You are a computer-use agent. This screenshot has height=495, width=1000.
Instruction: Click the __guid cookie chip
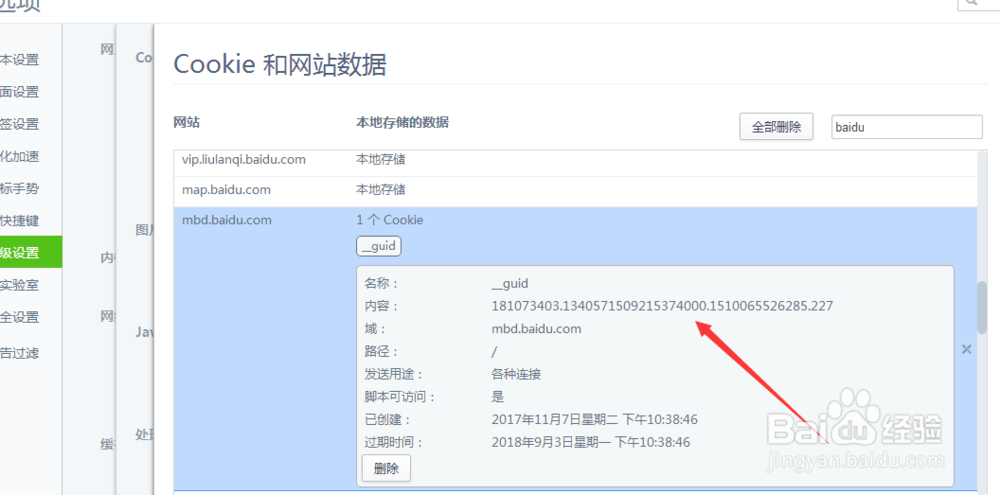point(379,247)
